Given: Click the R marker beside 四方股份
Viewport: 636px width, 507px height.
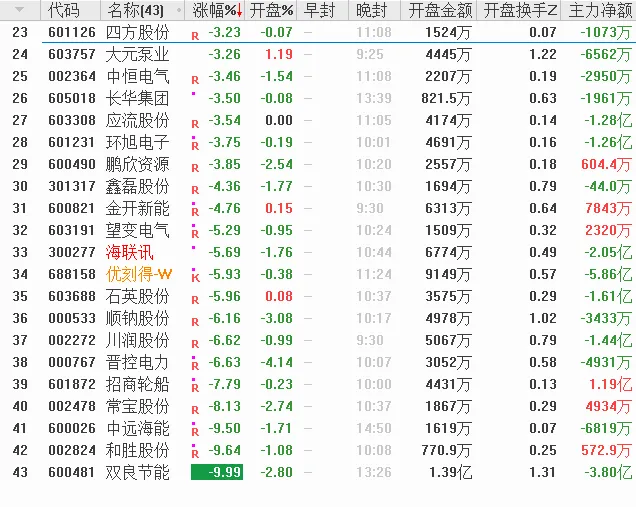Looking at the screenshot, I should click(x=195, y=37).
